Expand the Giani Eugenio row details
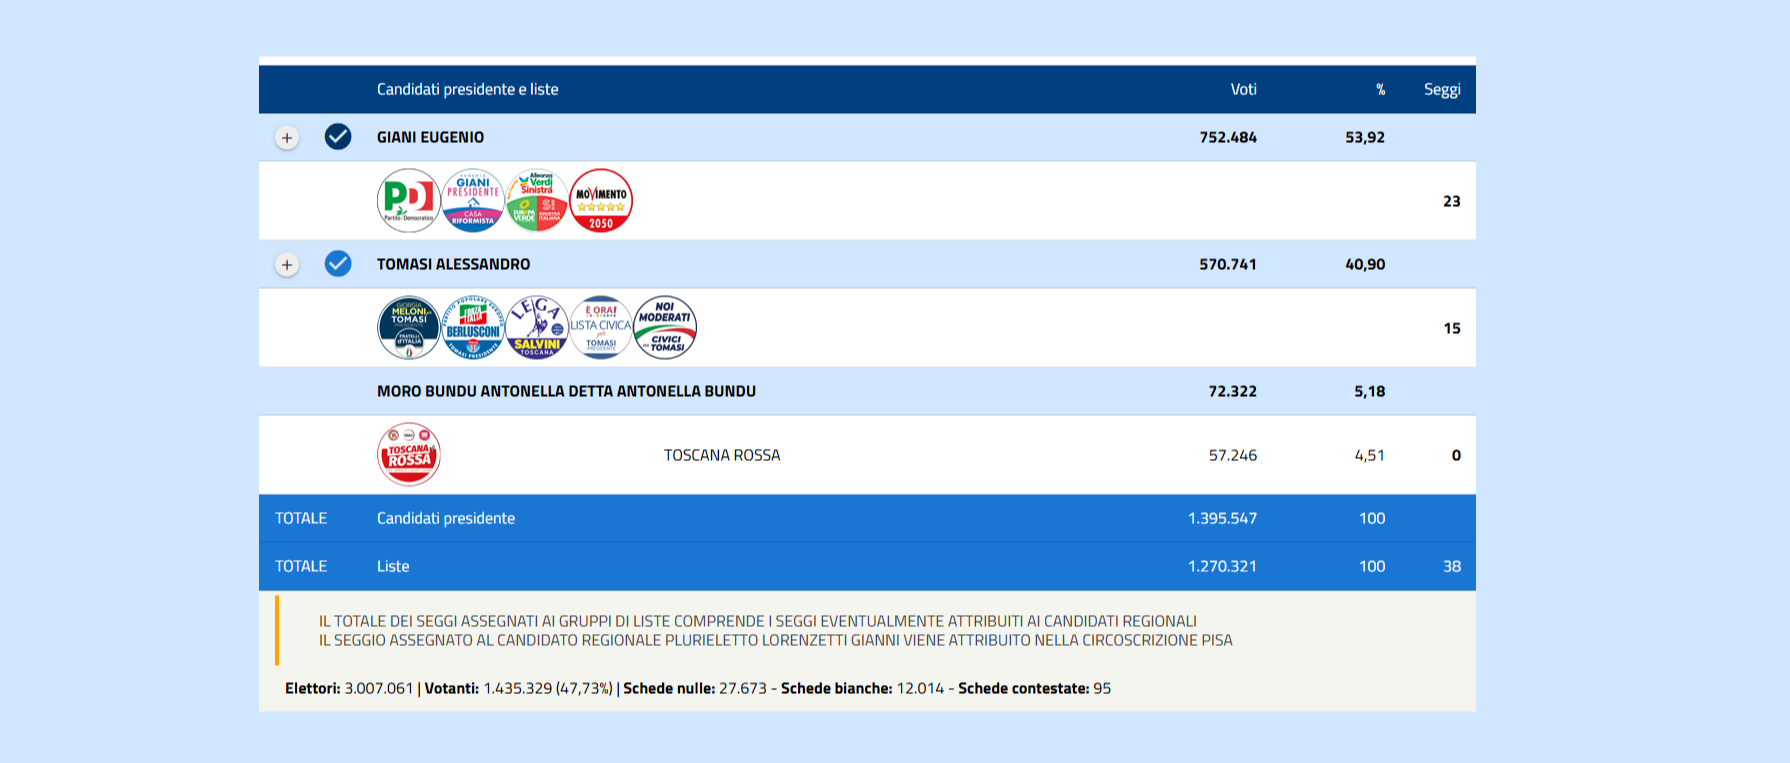Screen dimensions: 1790x763 287,138
